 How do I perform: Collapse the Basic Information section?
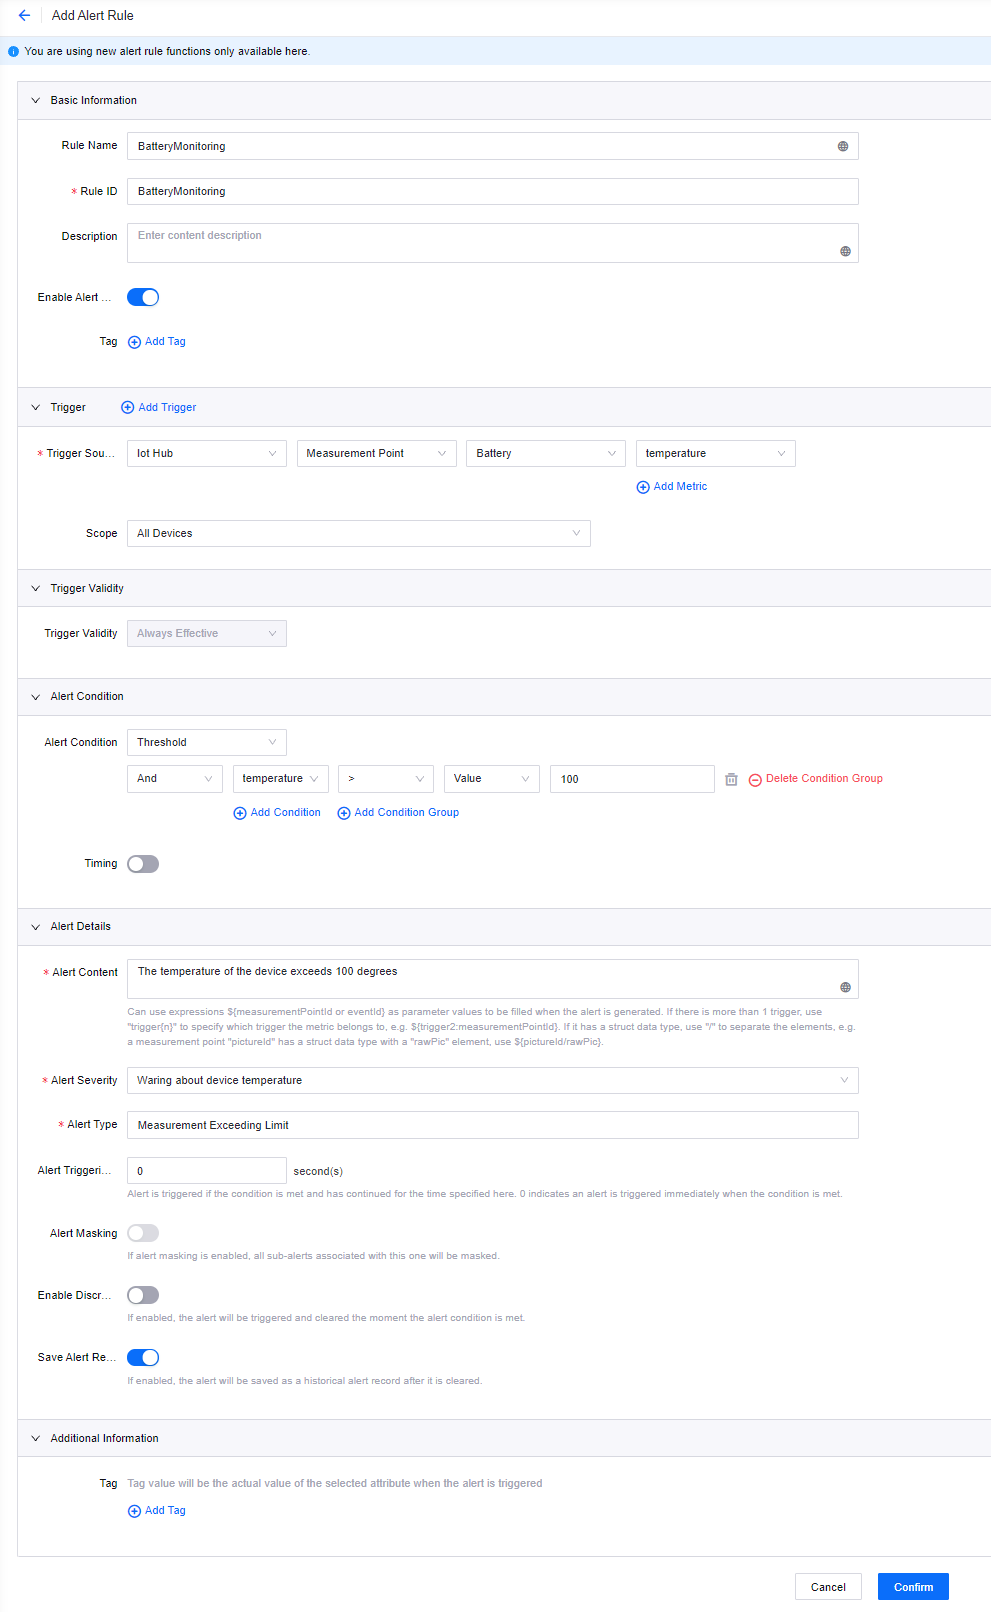pos(36,101)
